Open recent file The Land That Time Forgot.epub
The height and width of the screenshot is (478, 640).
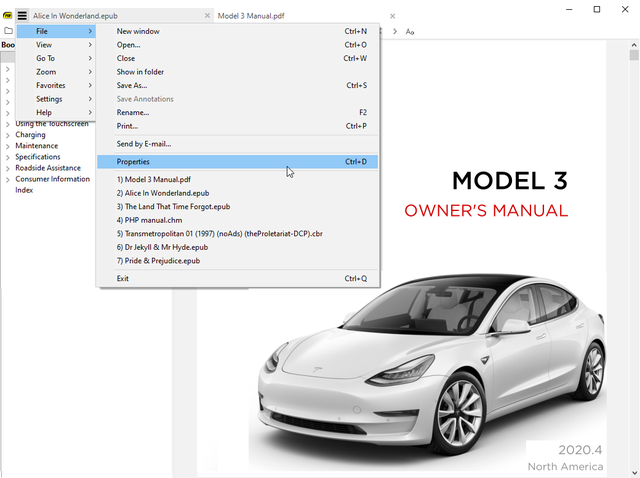tap(238, 206)
